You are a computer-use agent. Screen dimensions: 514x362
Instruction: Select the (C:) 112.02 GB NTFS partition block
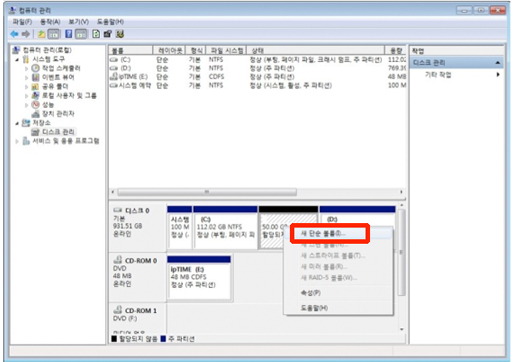point(225,227)
